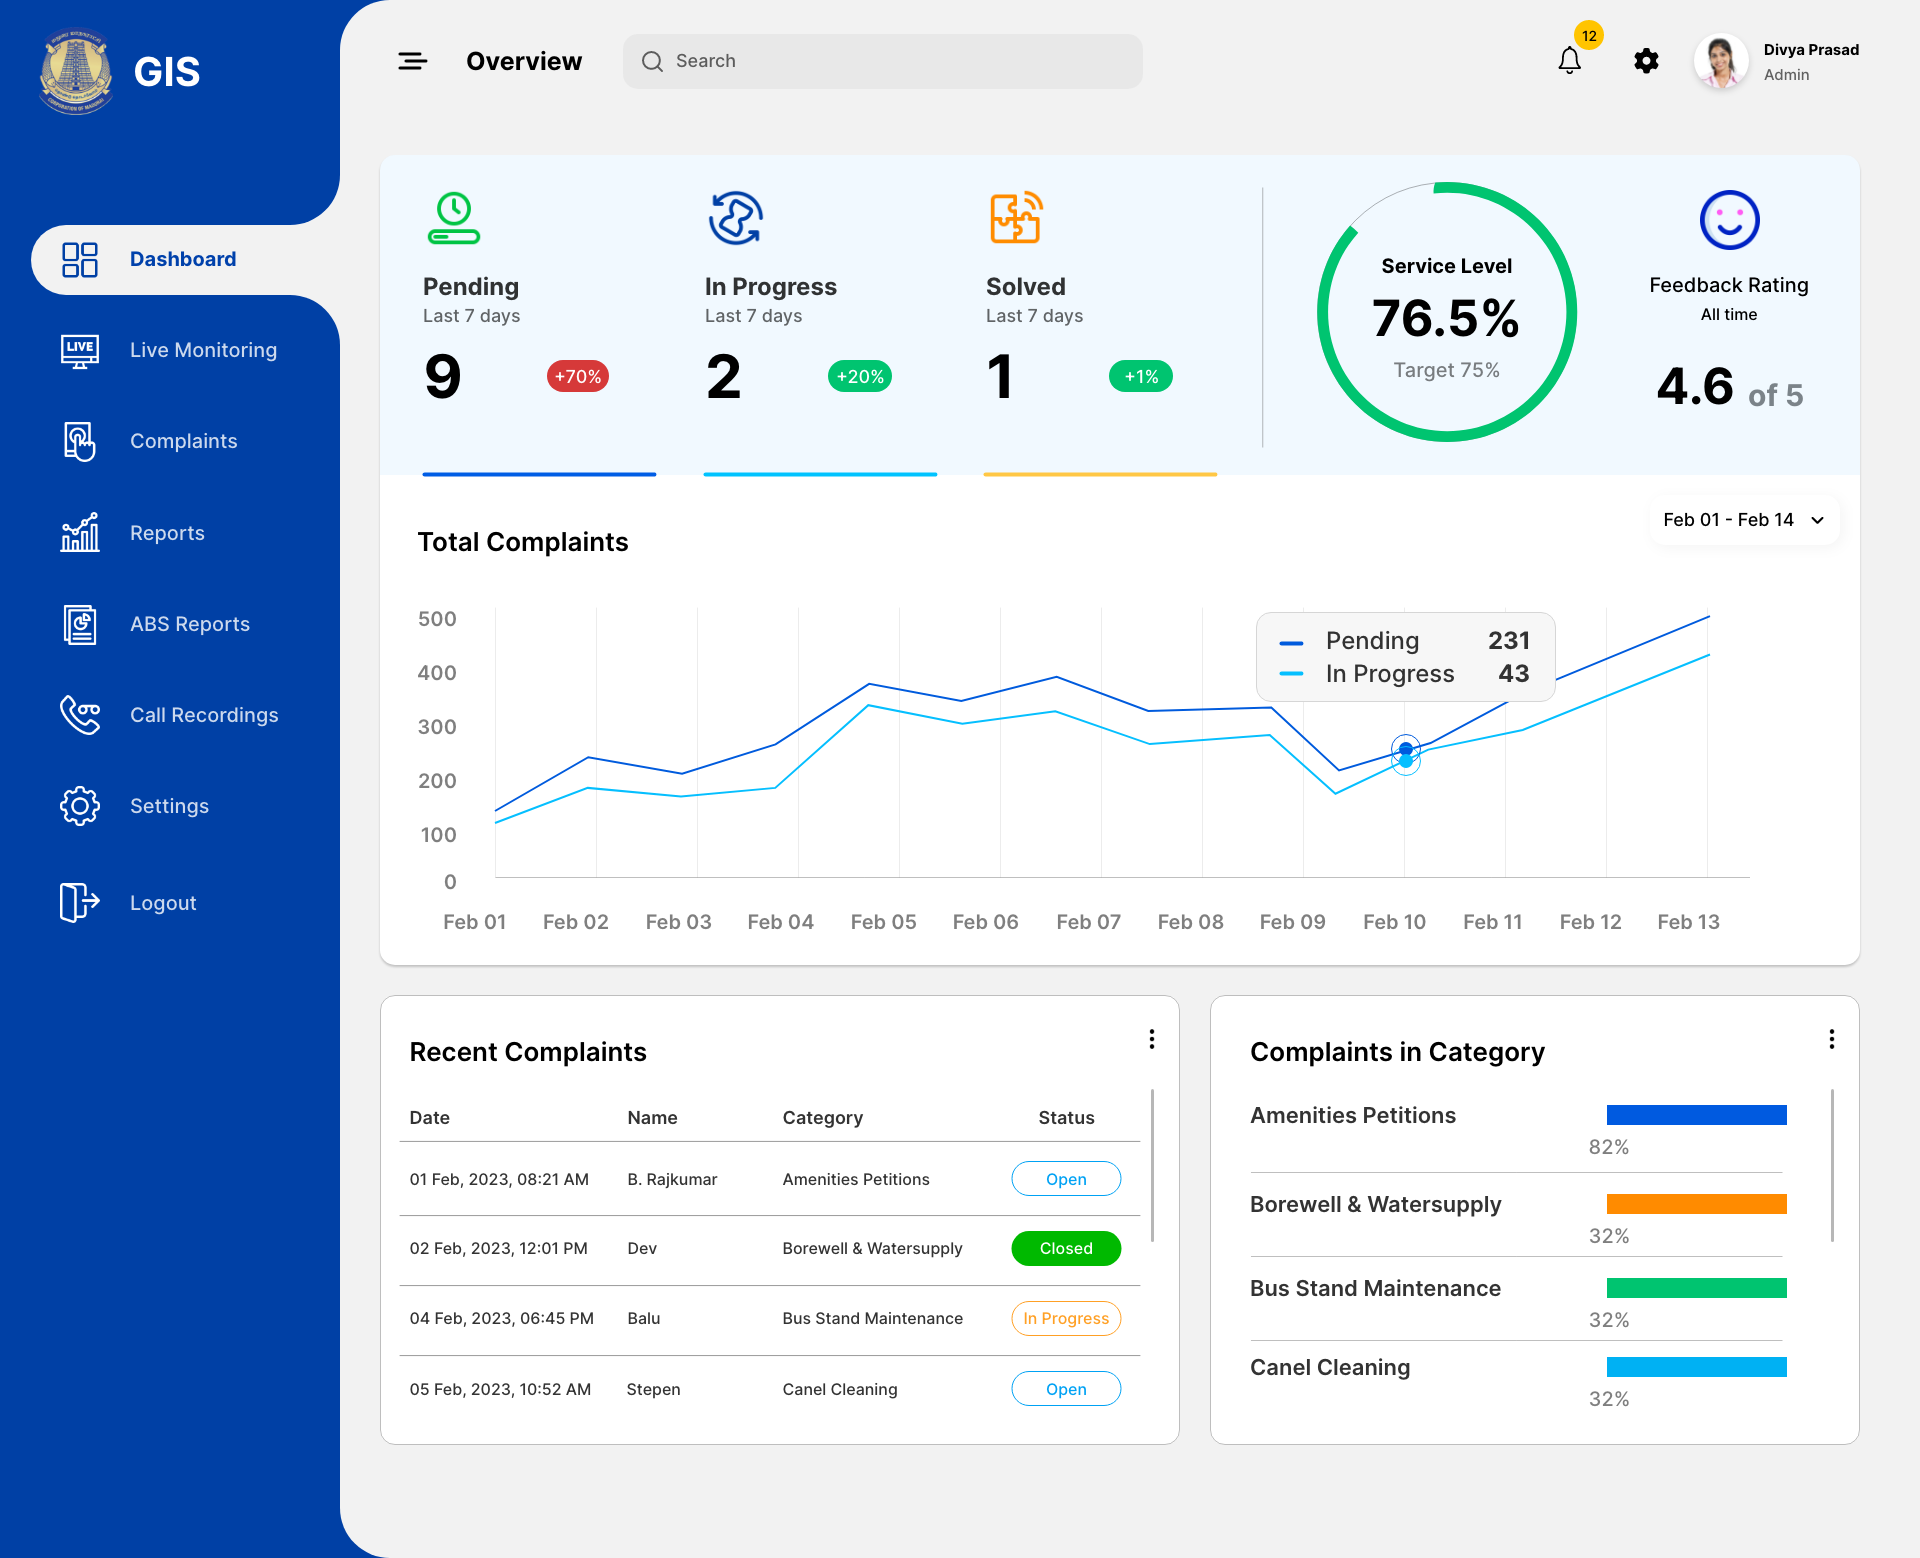Viewport: 1920px width, 1558px height.
Task: Open Complaints in Category three-dot menu
Action: pos(1831,1039)
